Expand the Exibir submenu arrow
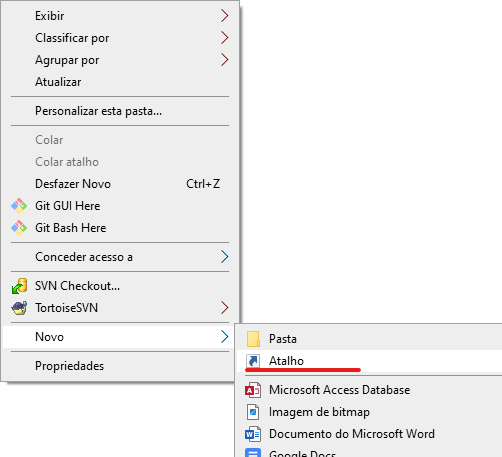This screenshot has height=457, width=502. click(x=225, y=16)
